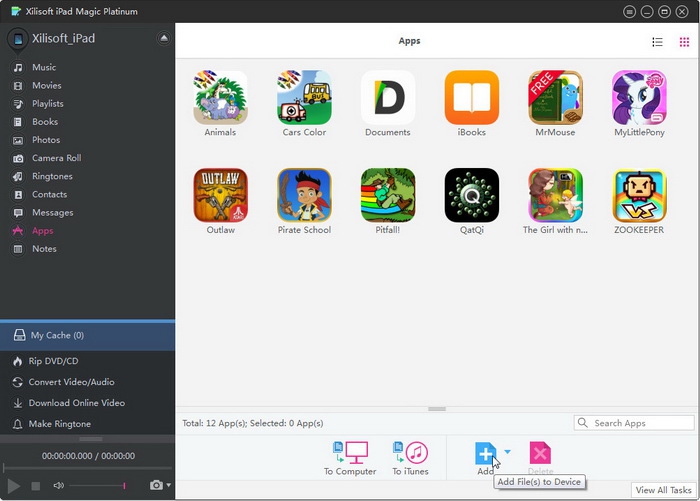Expand the Add button dropdown arrow
Screen dimensions: 700x501
tap(507, 451)
